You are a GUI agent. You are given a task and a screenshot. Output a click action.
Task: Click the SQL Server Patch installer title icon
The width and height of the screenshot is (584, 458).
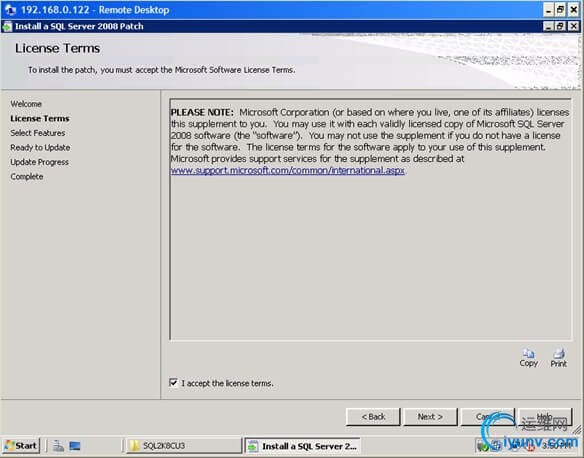pos(7,26)
